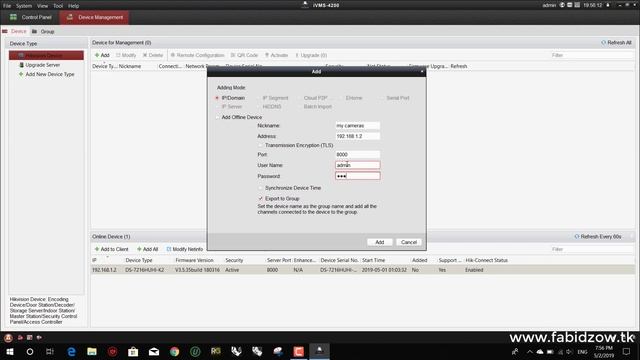Open the View menu

42,6
